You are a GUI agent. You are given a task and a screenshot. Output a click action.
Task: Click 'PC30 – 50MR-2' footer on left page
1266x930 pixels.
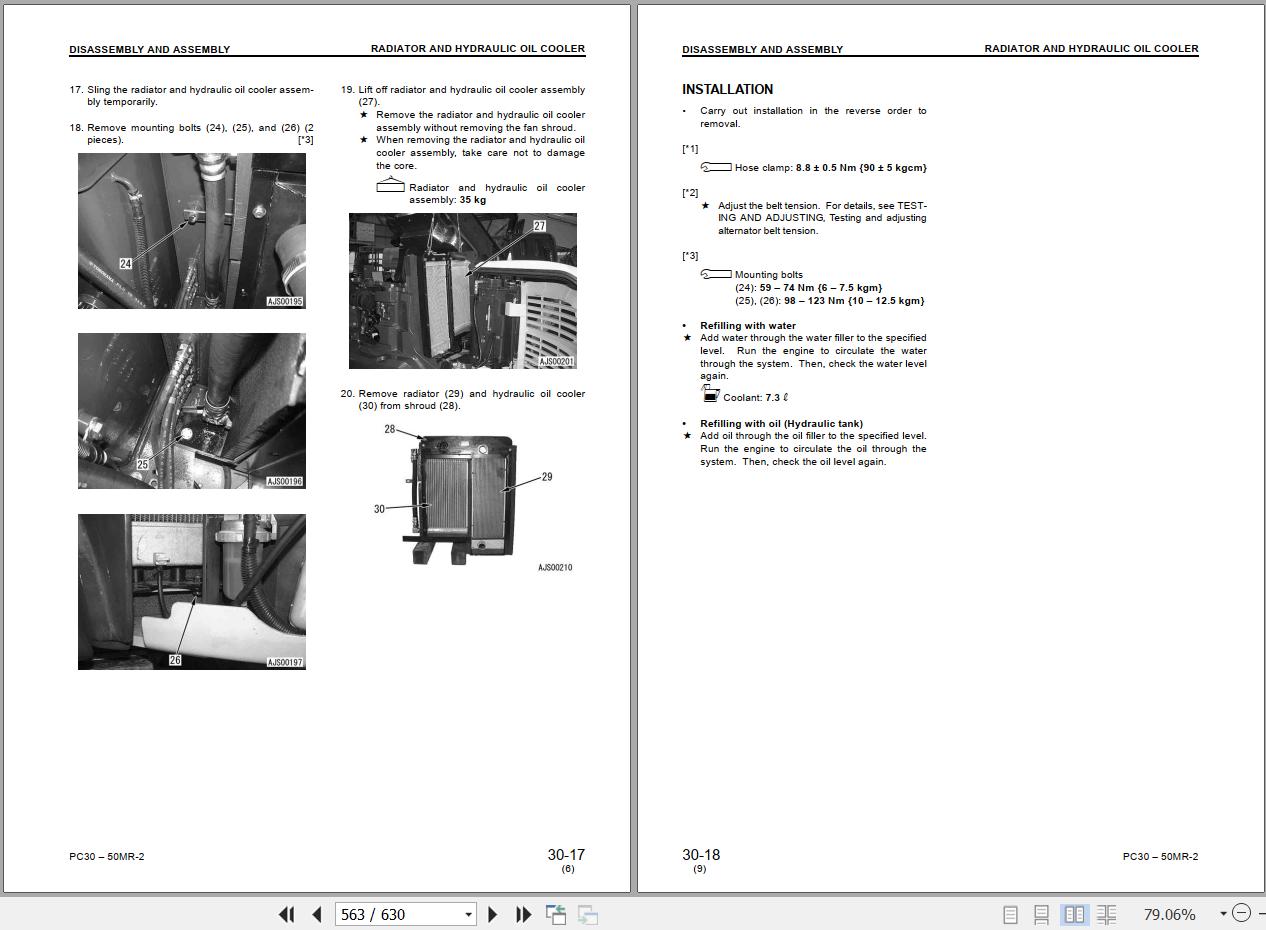click(x=107, y=856)
